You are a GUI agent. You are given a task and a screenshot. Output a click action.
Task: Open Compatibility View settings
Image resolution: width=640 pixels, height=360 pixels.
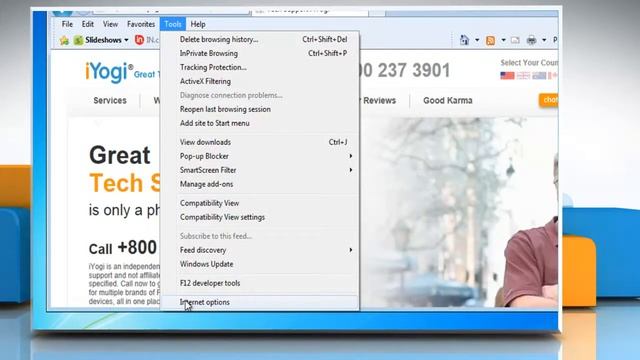(260, 217)
